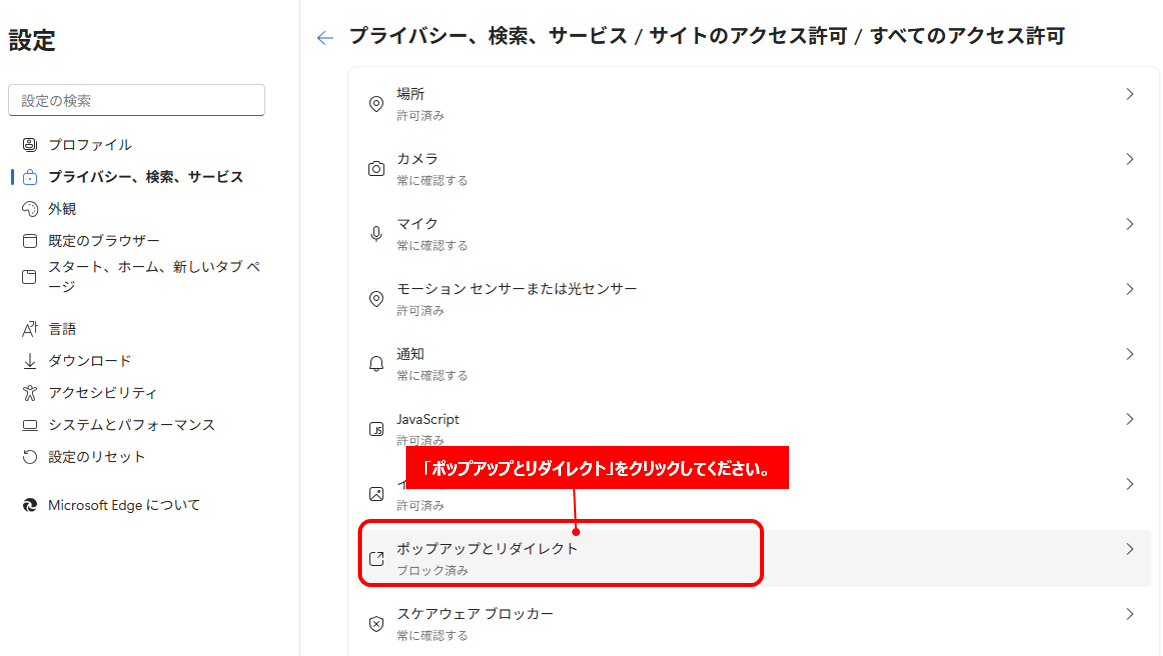Image resolution: width=1163 pixels, height=656 pixels.
Task: Open the プロファイル settings section
Action: tap(89, 145)
